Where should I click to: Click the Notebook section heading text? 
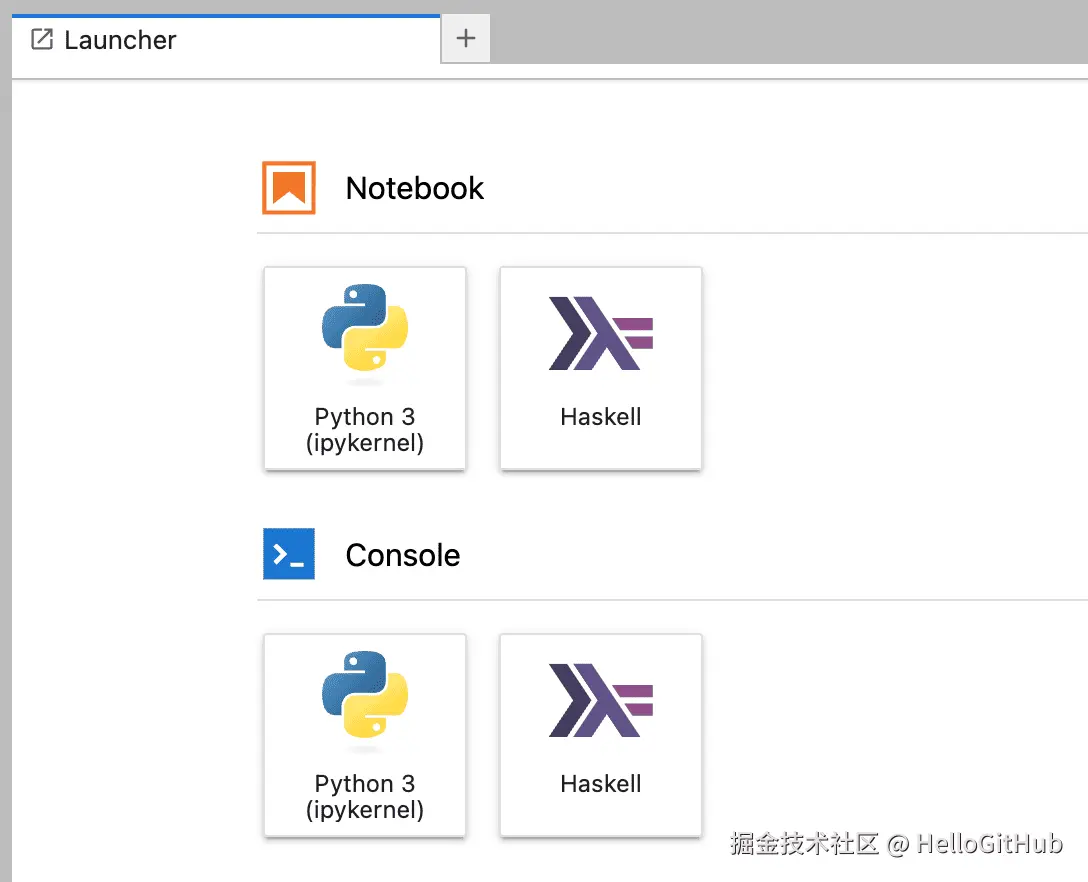pos(414,188)
